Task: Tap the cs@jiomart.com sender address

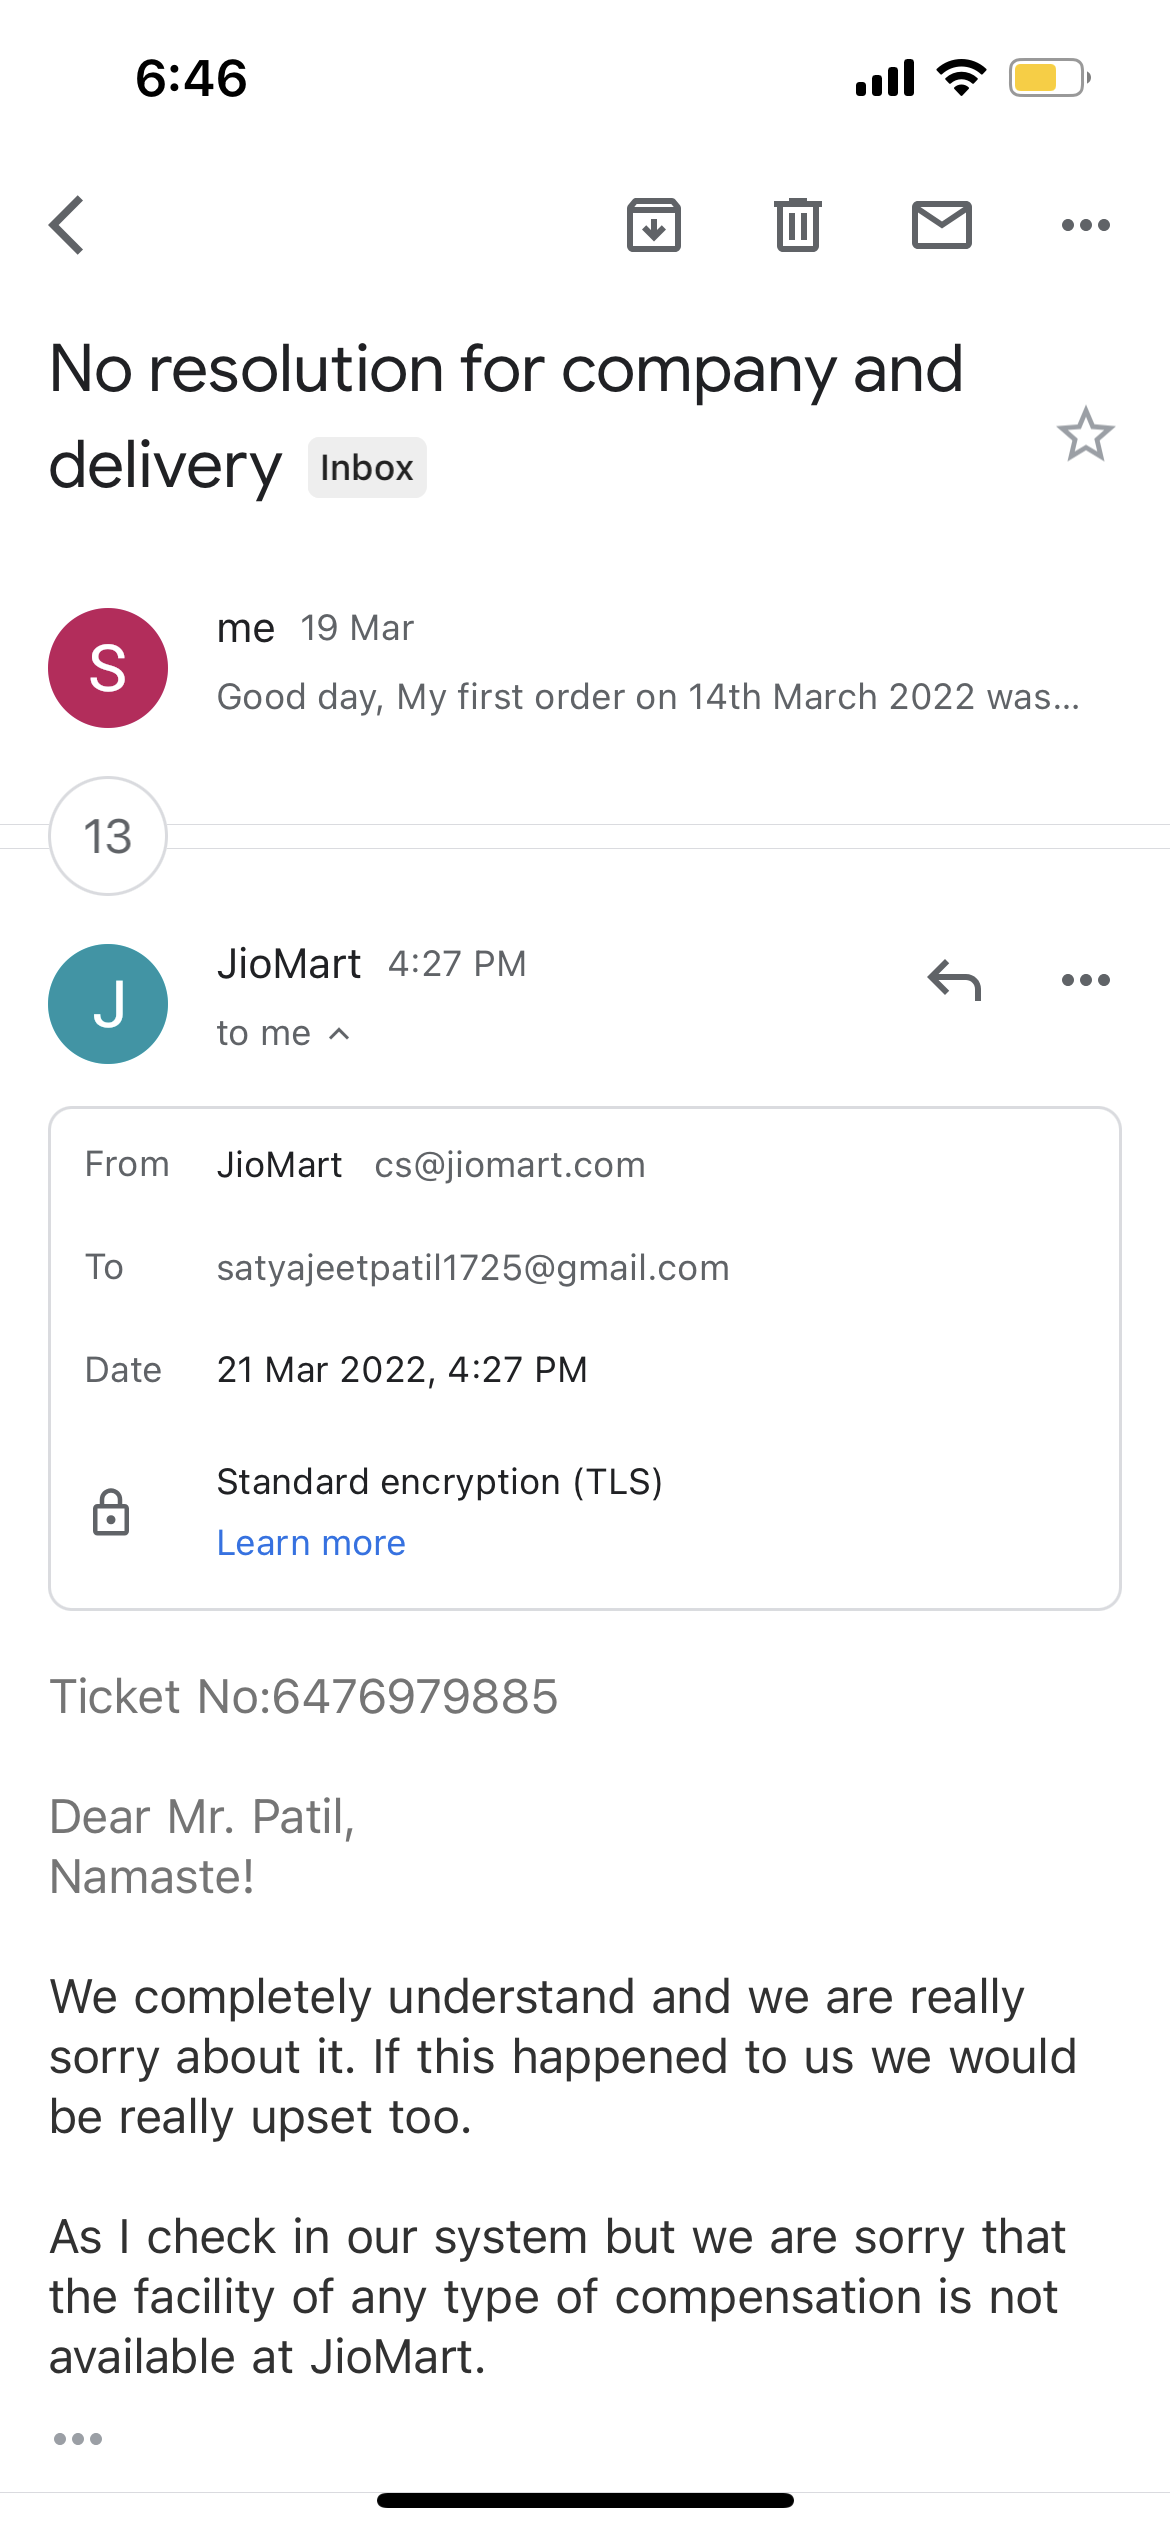Action: (x=510, y=1165)
